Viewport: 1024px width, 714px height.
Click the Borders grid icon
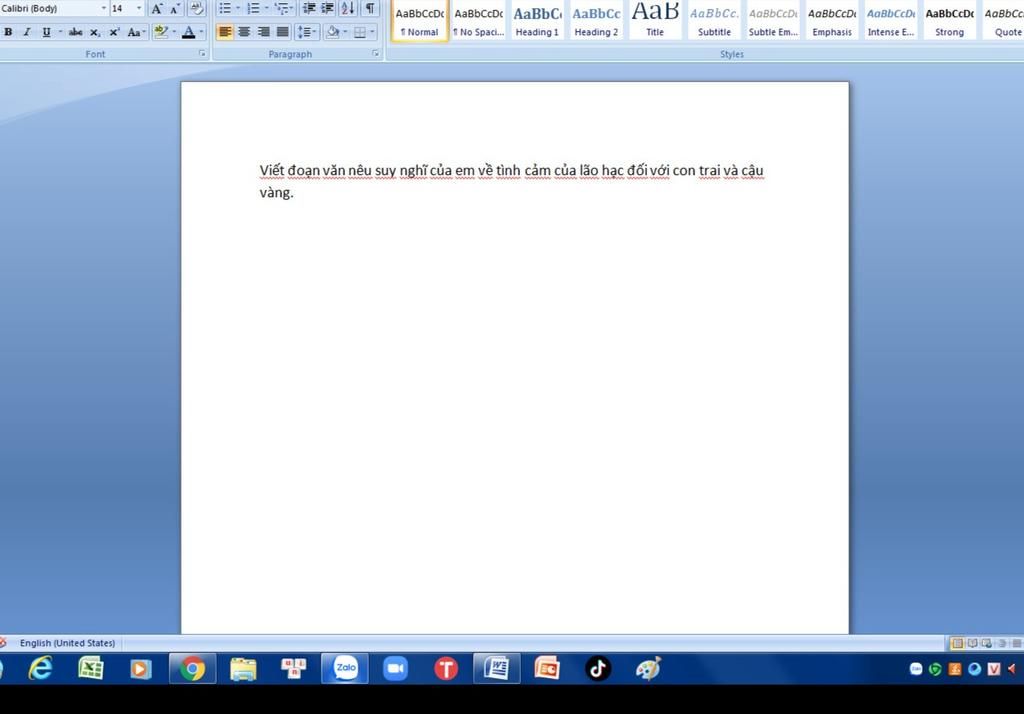pos(359,31)
